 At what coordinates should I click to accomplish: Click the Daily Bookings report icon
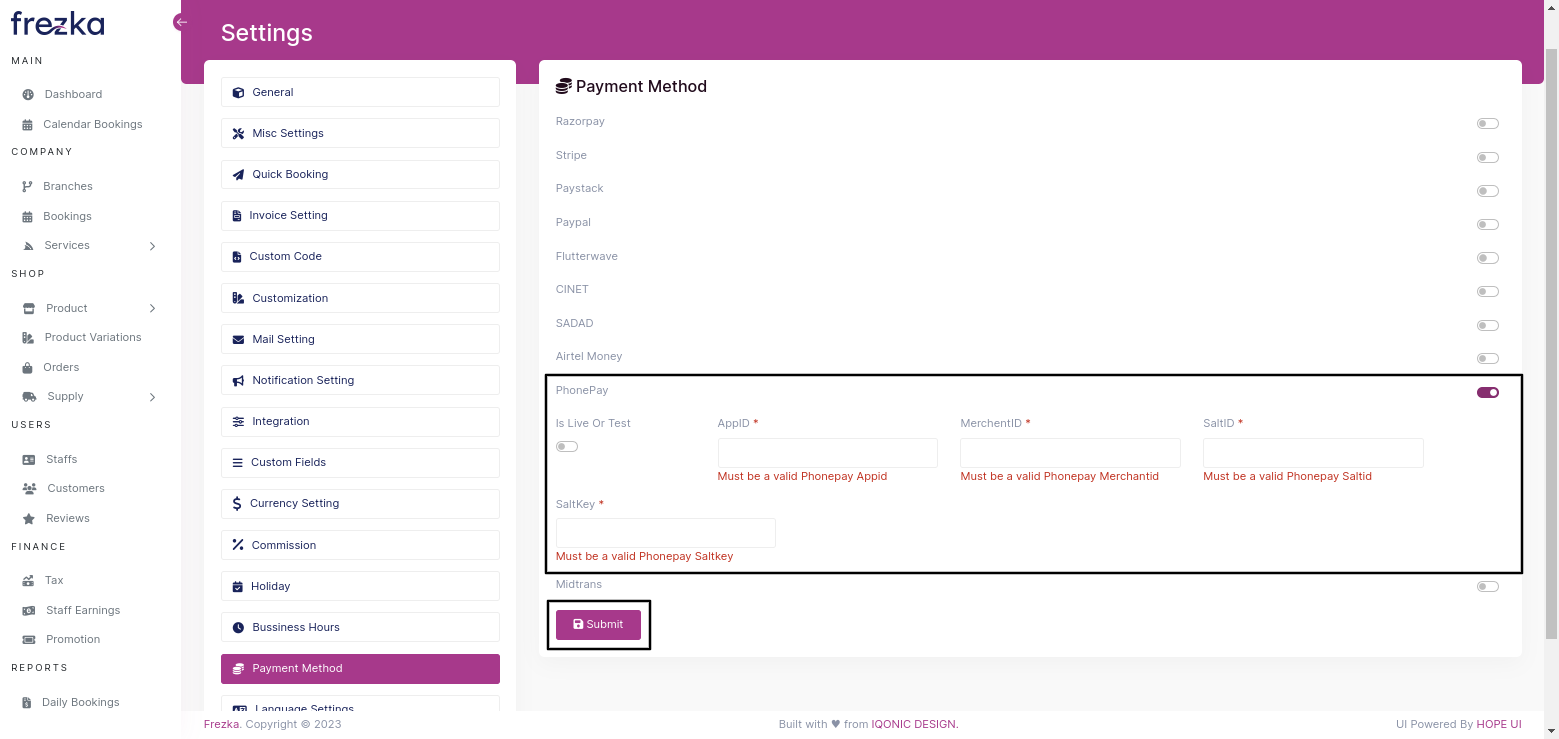[28, 703]
